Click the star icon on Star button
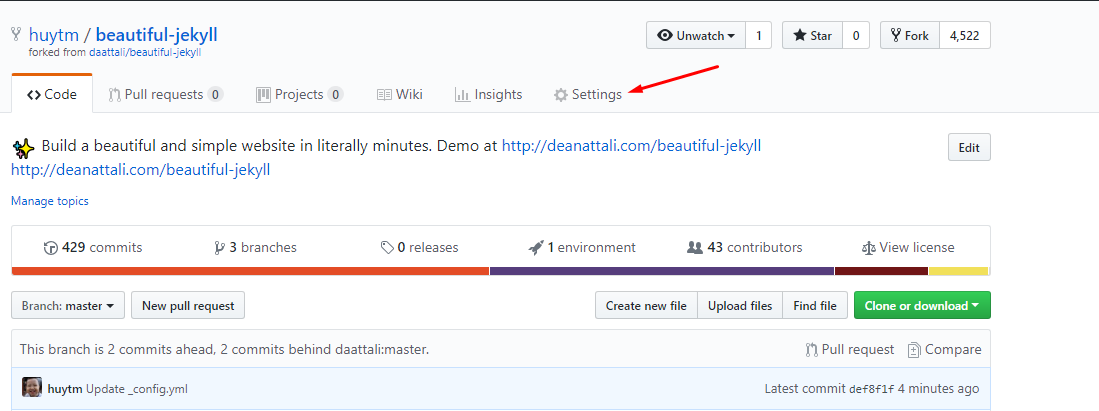 [x=800, y=36]
